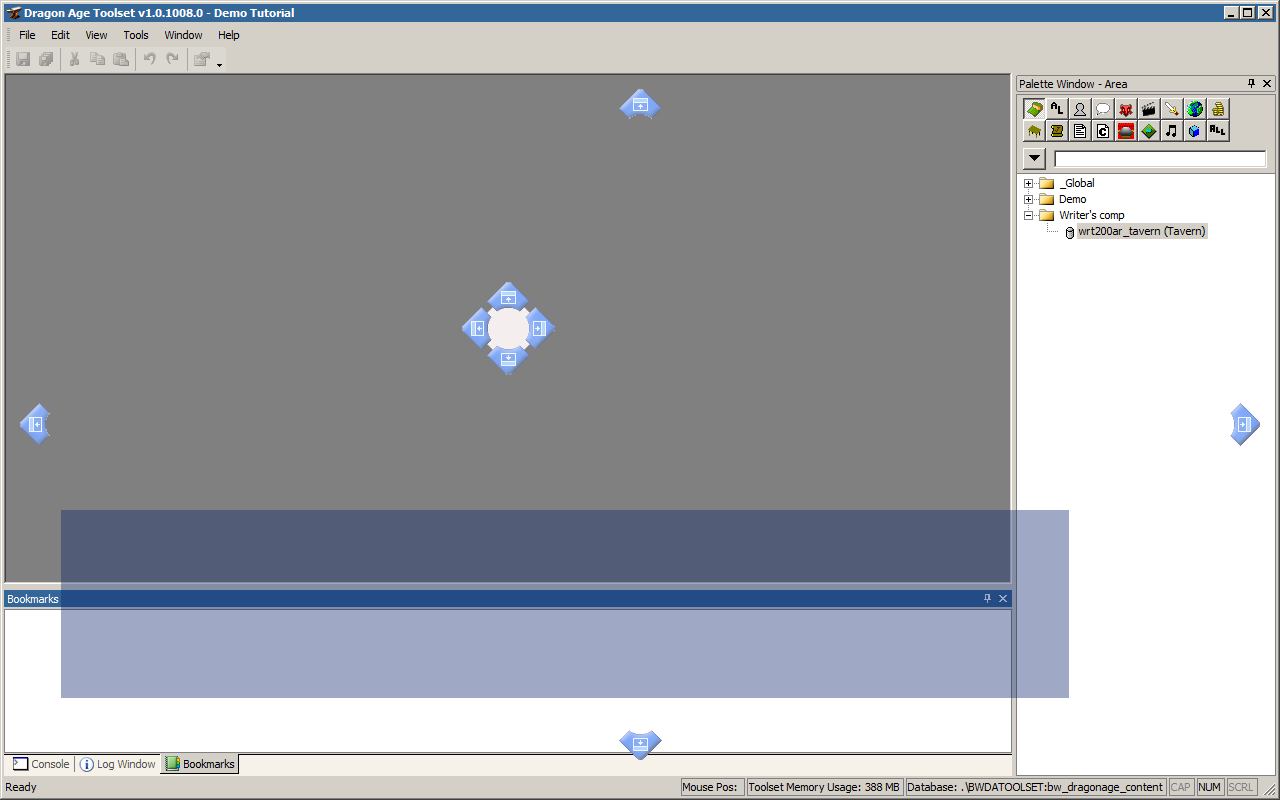Viewport: 1280px width, 800px height.
Task: Click the Conversation speech bubble palette icon
Action: tap(1103, 109)
